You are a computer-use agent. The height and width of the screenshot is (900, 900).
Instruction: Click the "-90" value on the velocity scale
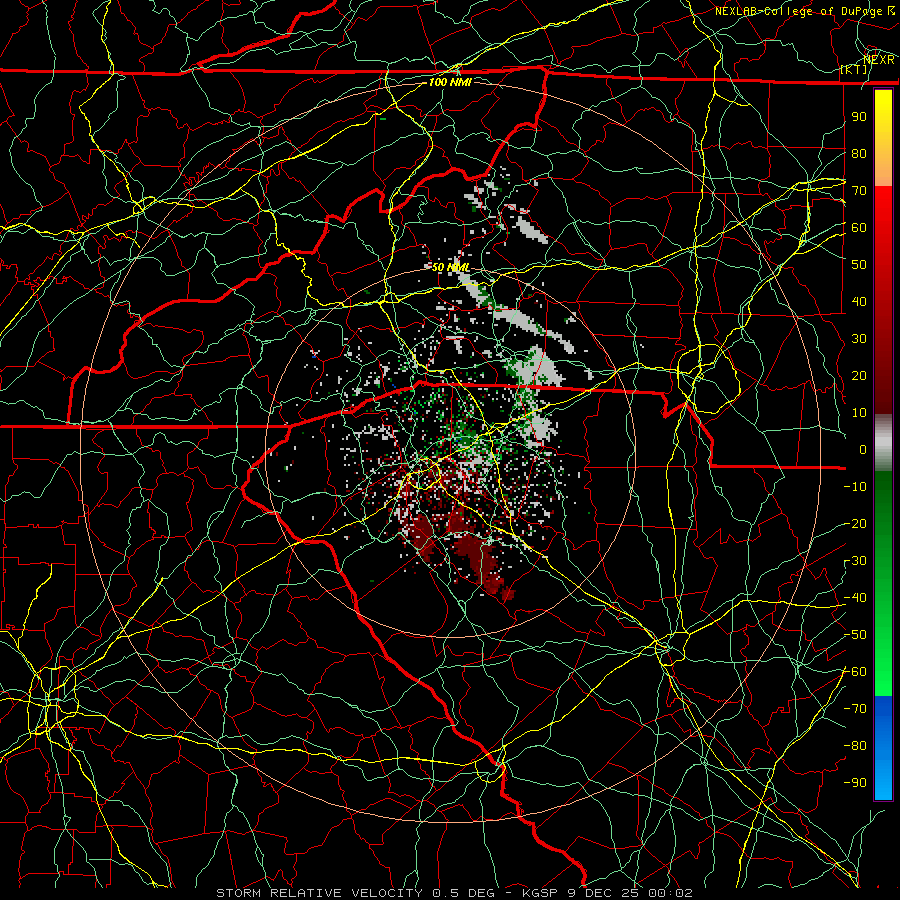[x=855, y=783]
